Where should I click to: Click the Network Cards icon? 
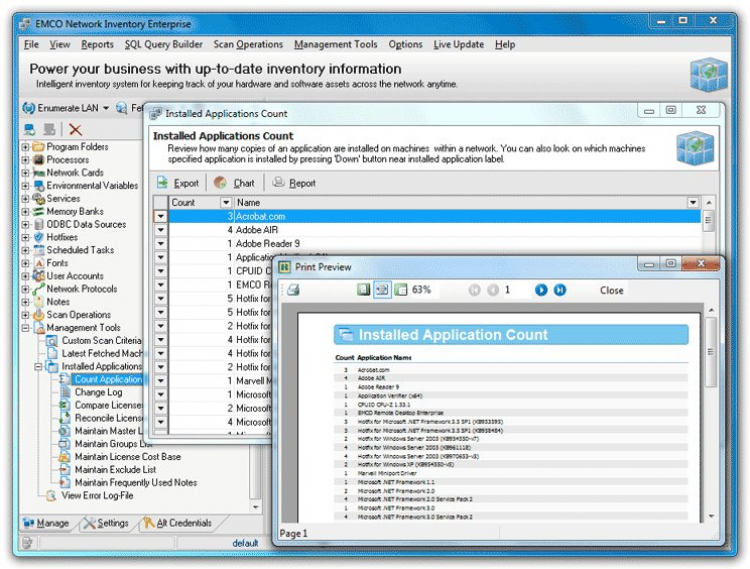click(39, 173)
